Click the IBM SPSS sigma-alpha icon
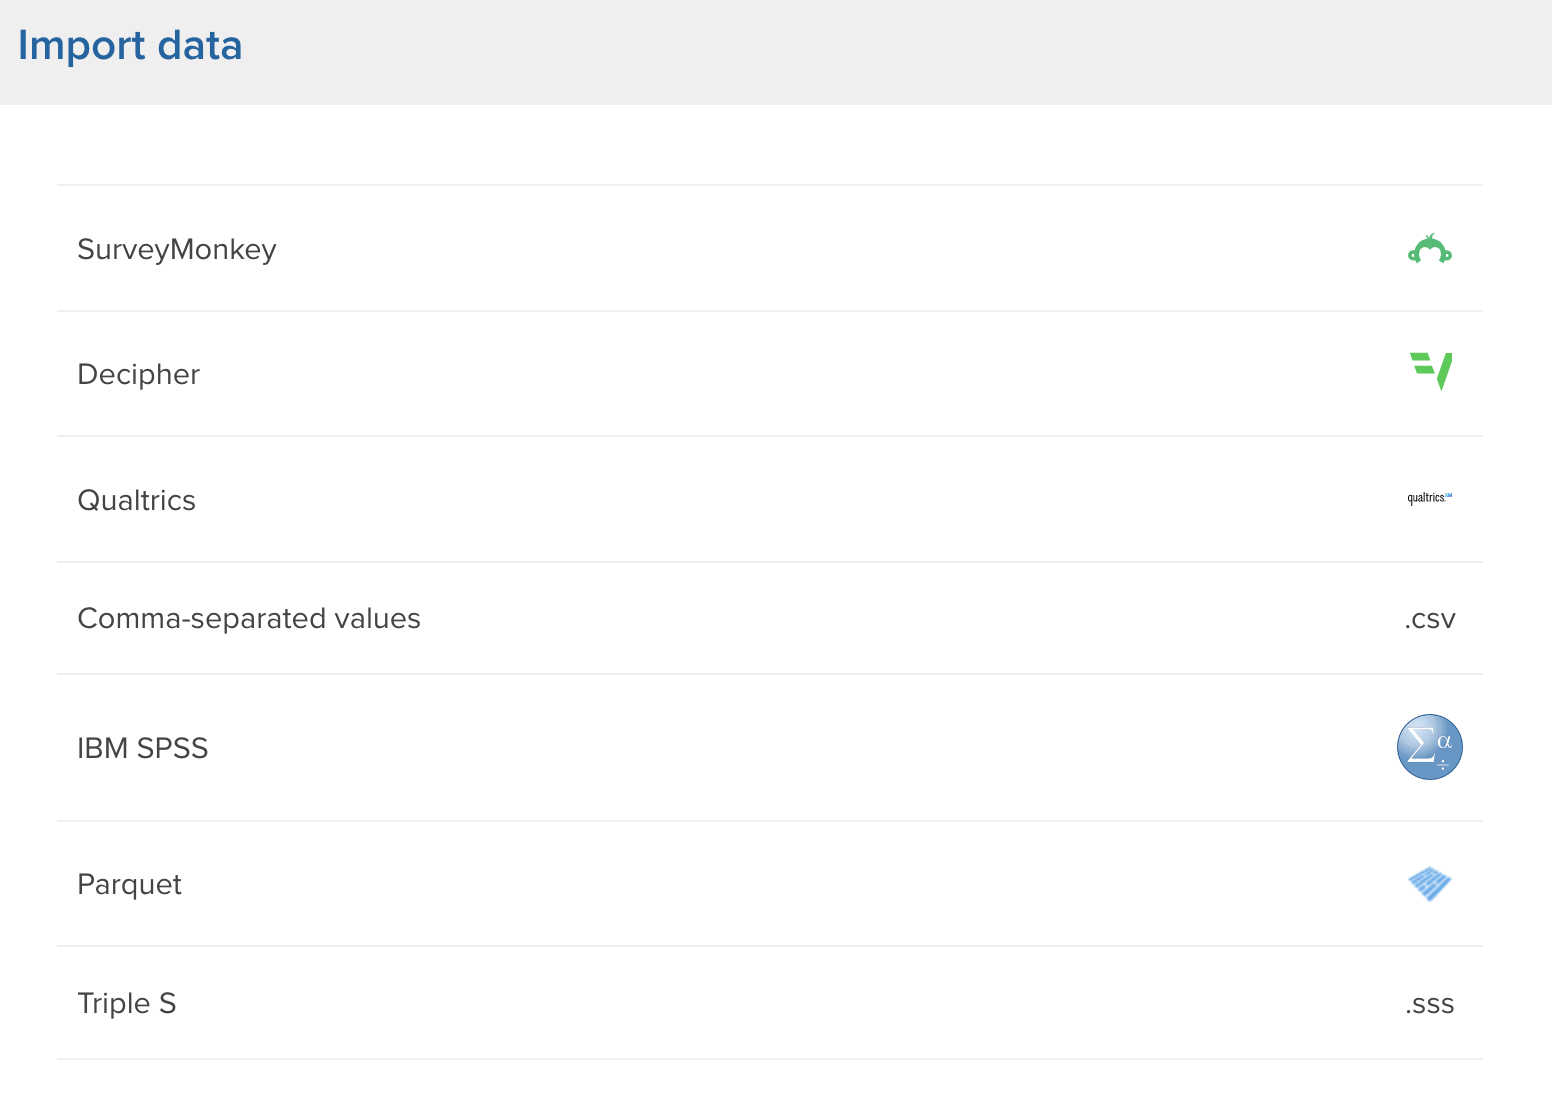 [x=1430, y=747]
